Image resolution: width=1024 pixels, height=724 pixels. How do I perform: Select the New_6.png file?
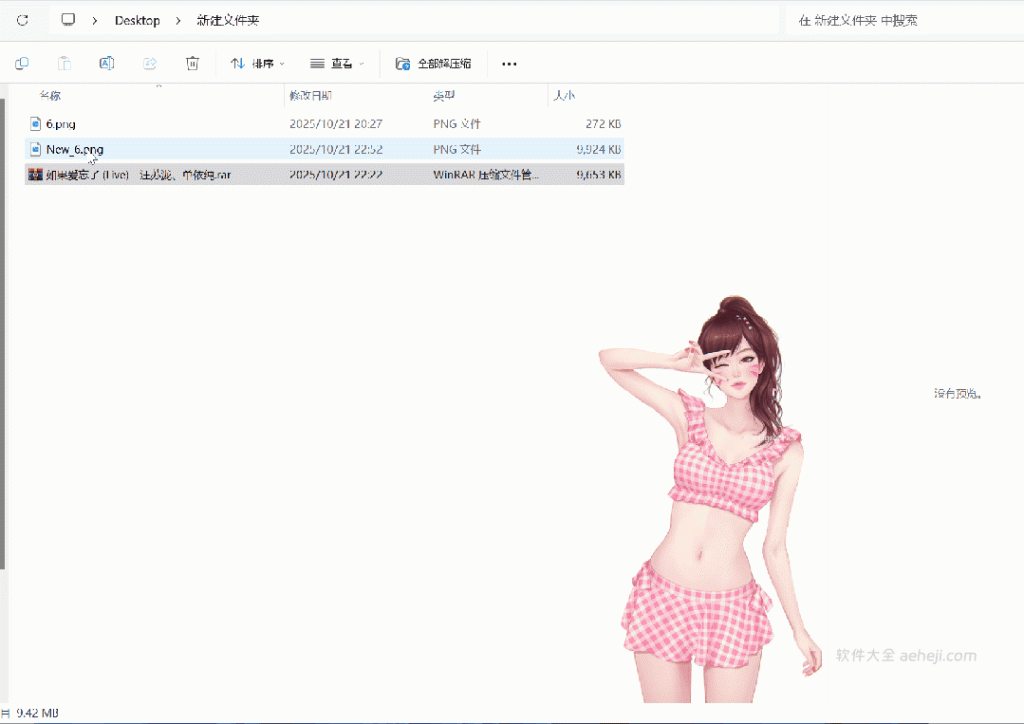(x=75, y=148)
